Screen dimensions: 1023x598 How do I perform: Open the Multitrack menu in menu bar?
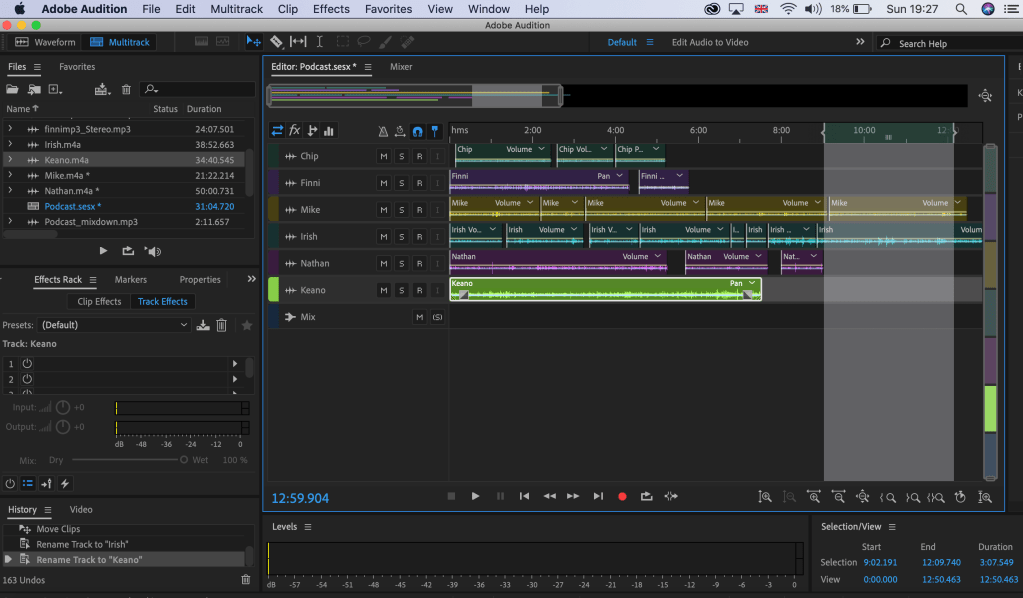coord(237,9)
